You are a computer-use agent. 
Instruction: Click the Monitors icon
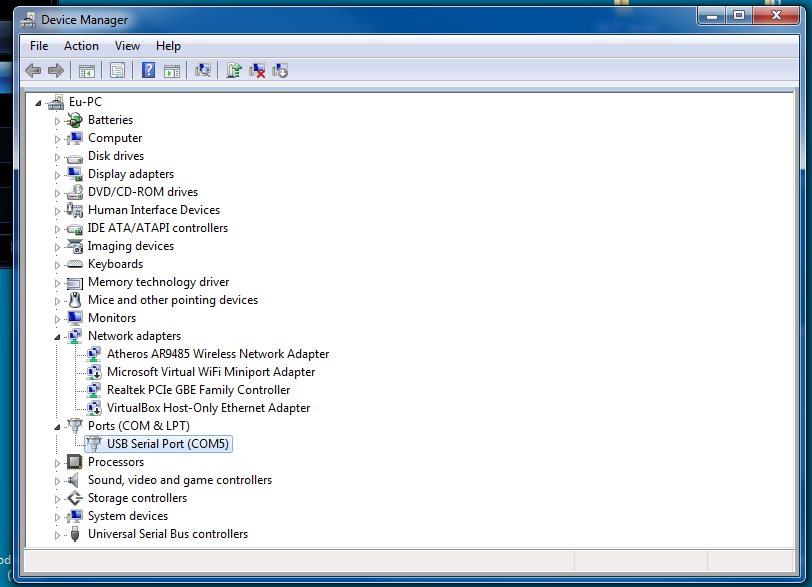click(75, 318)
